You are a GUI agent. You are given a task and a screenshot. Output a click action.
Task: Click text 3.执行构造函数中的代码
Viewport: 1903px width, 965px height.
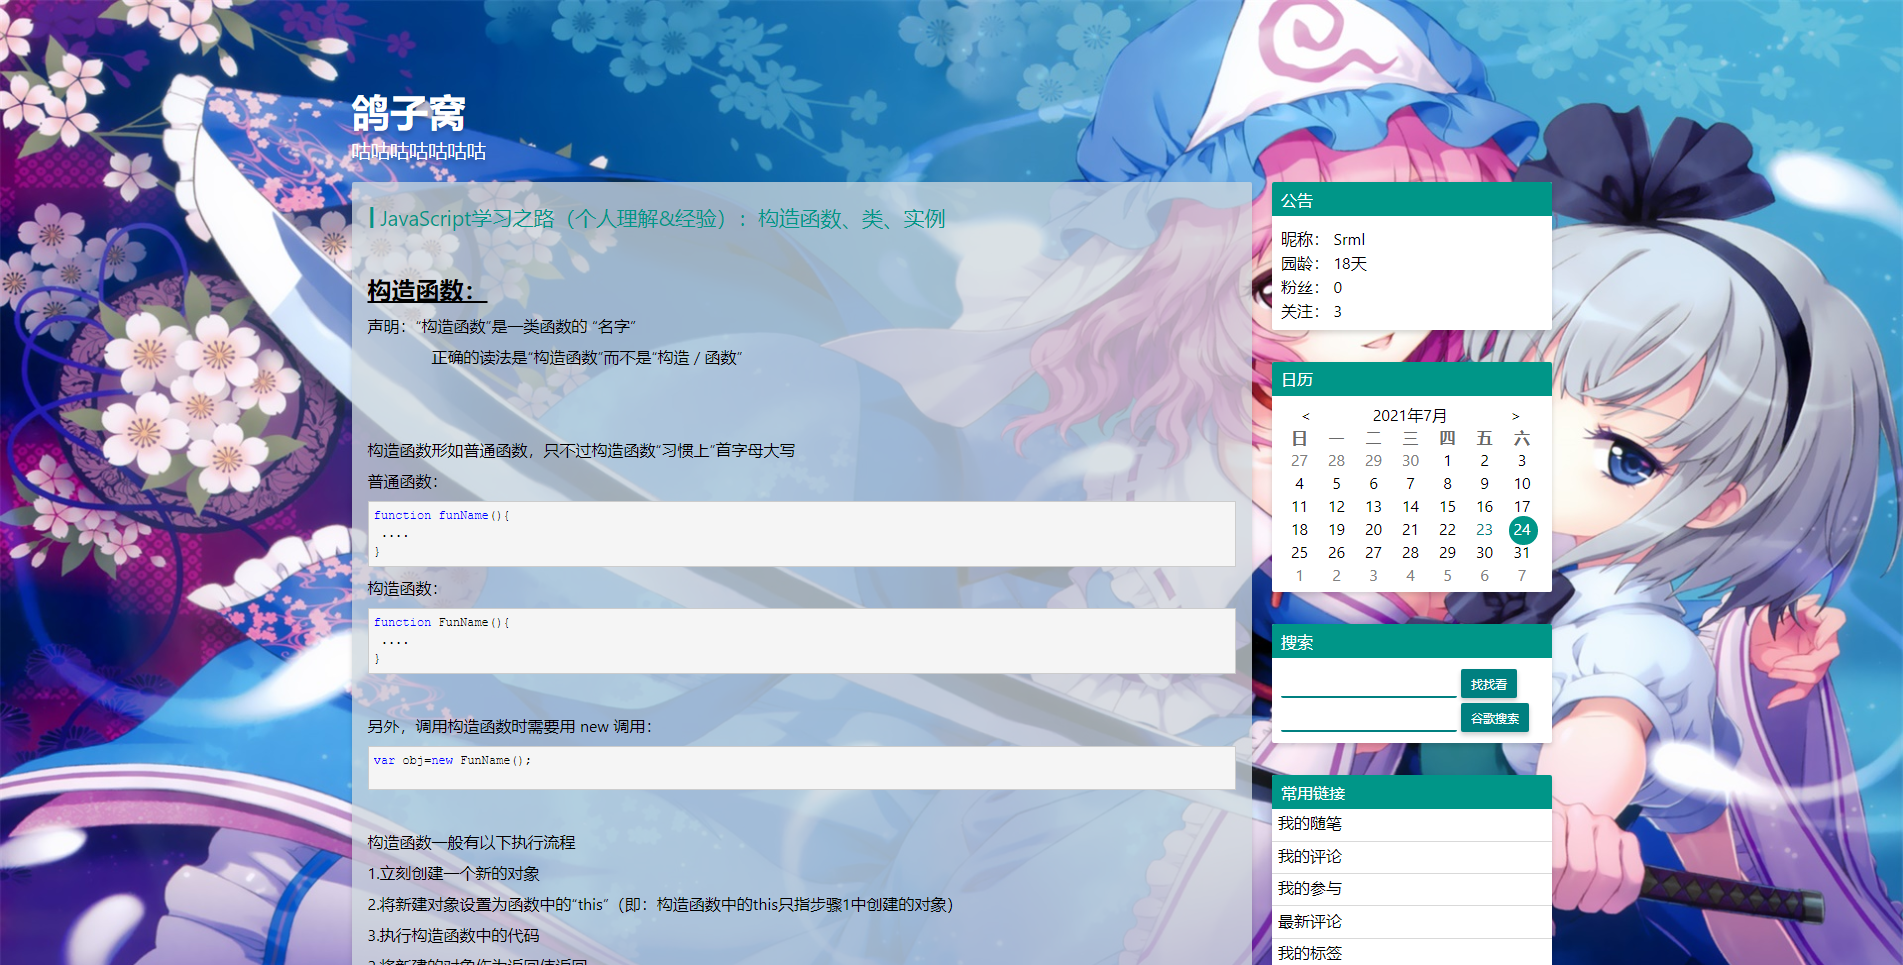pyautogui.click(x=453, y=936)
